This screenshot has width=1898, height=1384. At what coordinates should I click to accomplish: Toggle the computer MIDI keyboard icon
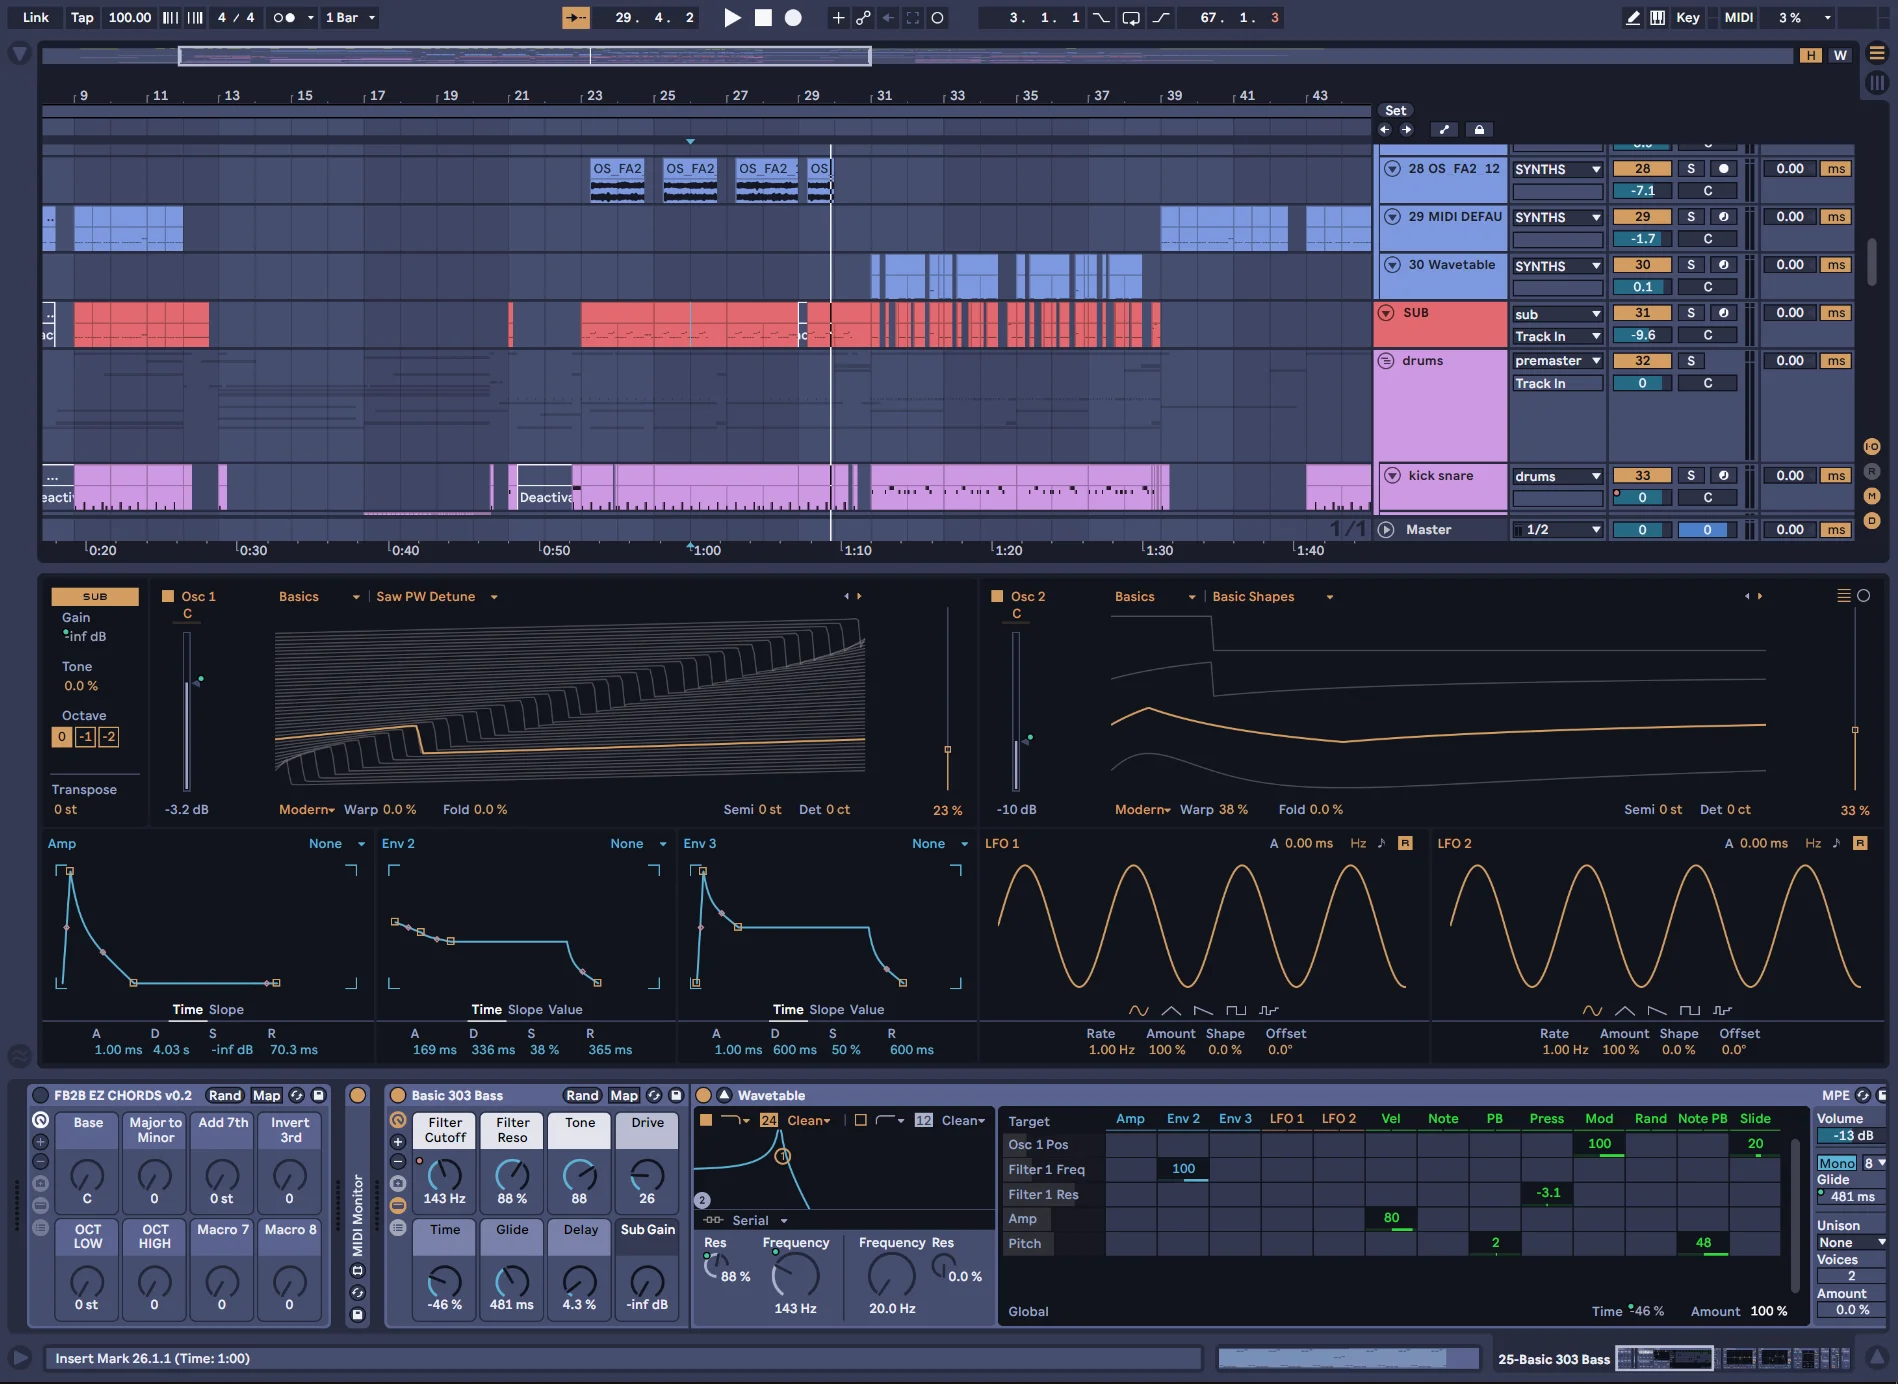pyautogui.click(x=1657, y=17)
